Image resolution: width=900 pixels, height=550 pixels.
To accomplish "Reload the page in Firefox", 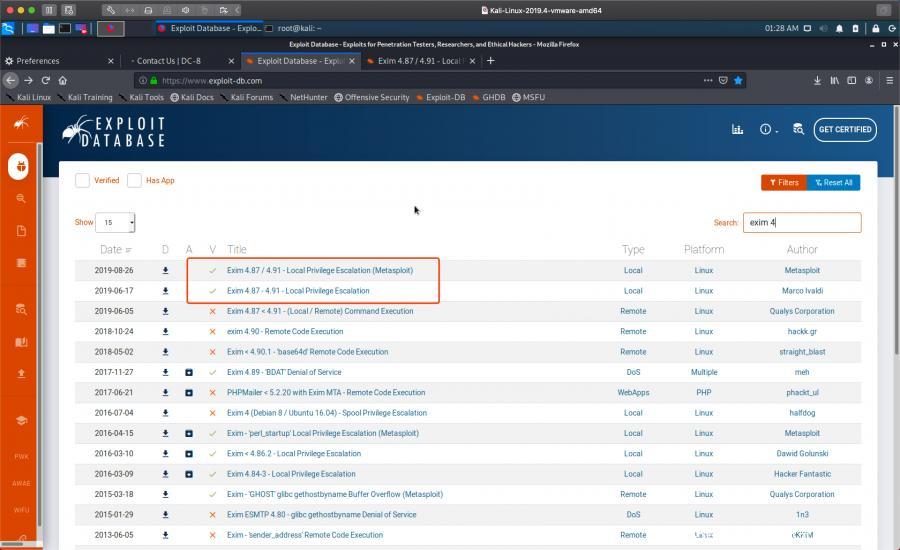I will [46, 80].
